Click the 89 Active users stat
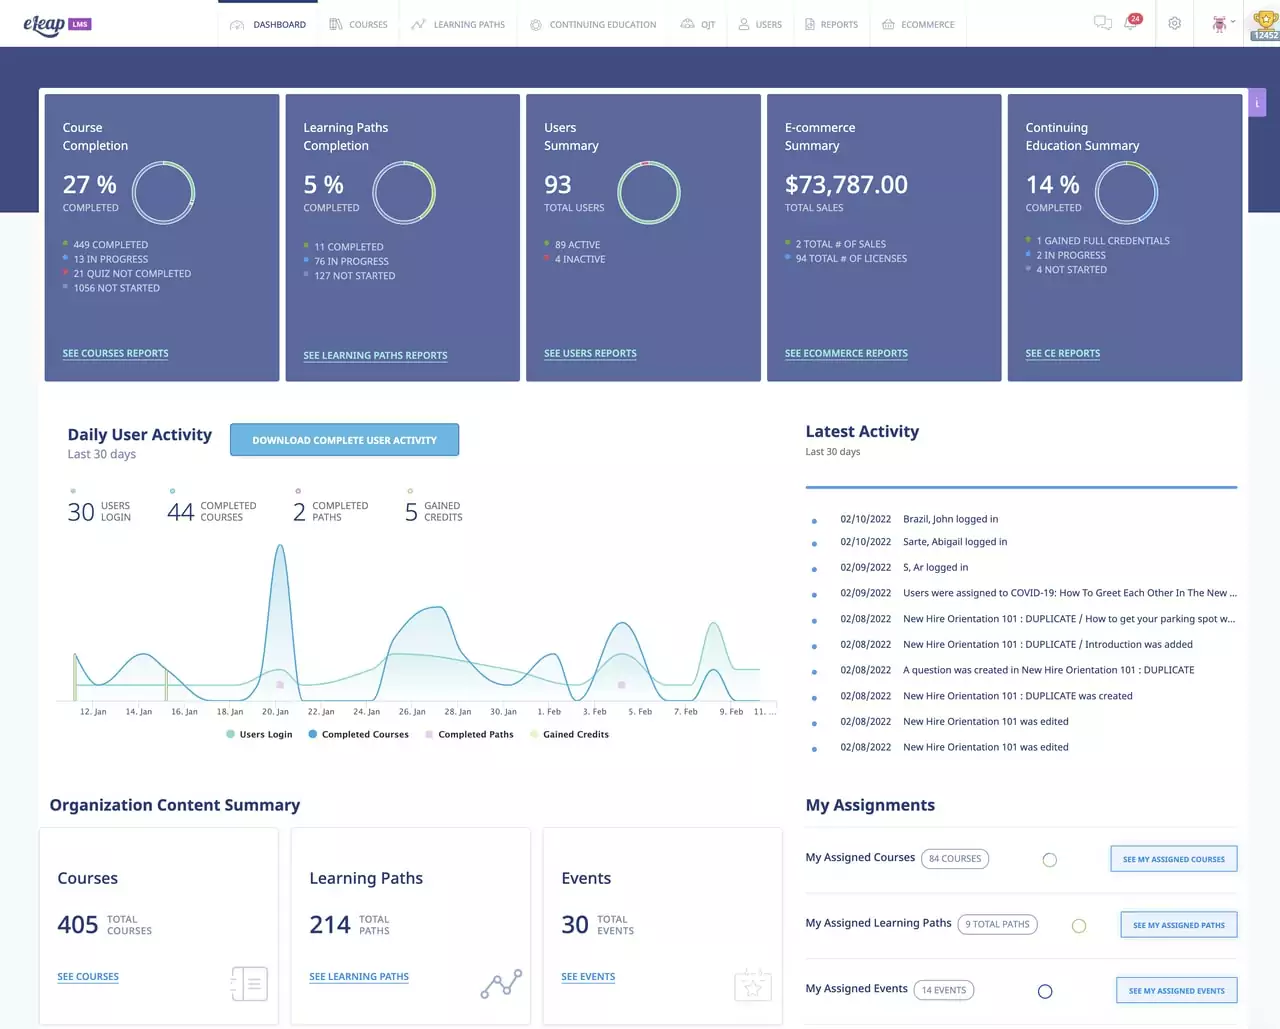The image size is (1280, 1029). tap(572, 244)
